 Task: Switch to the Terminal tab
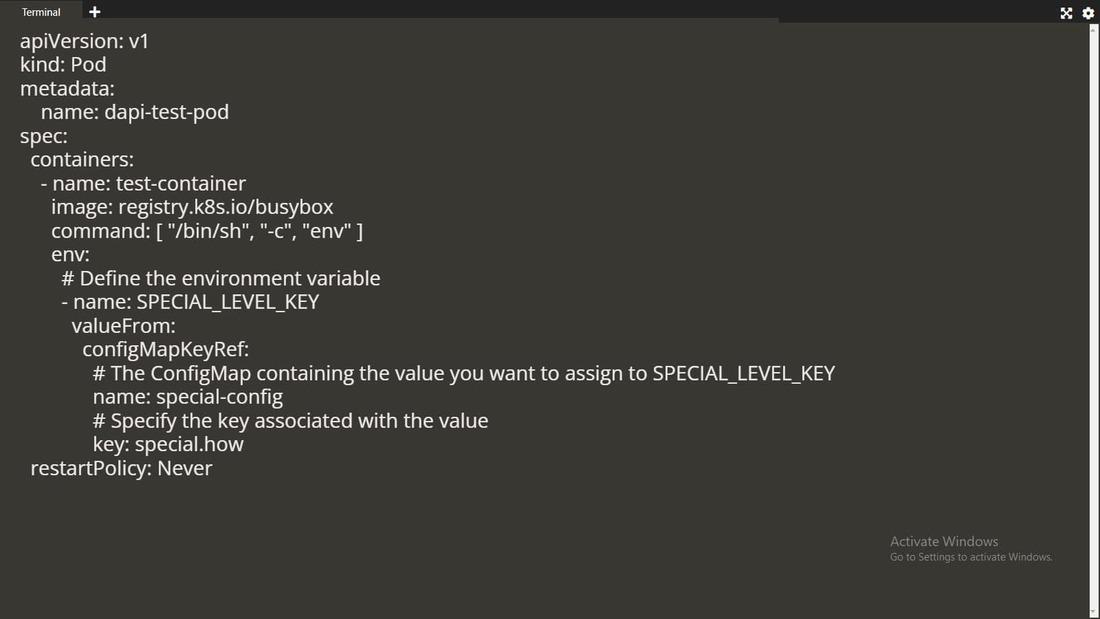click(41, 12)
